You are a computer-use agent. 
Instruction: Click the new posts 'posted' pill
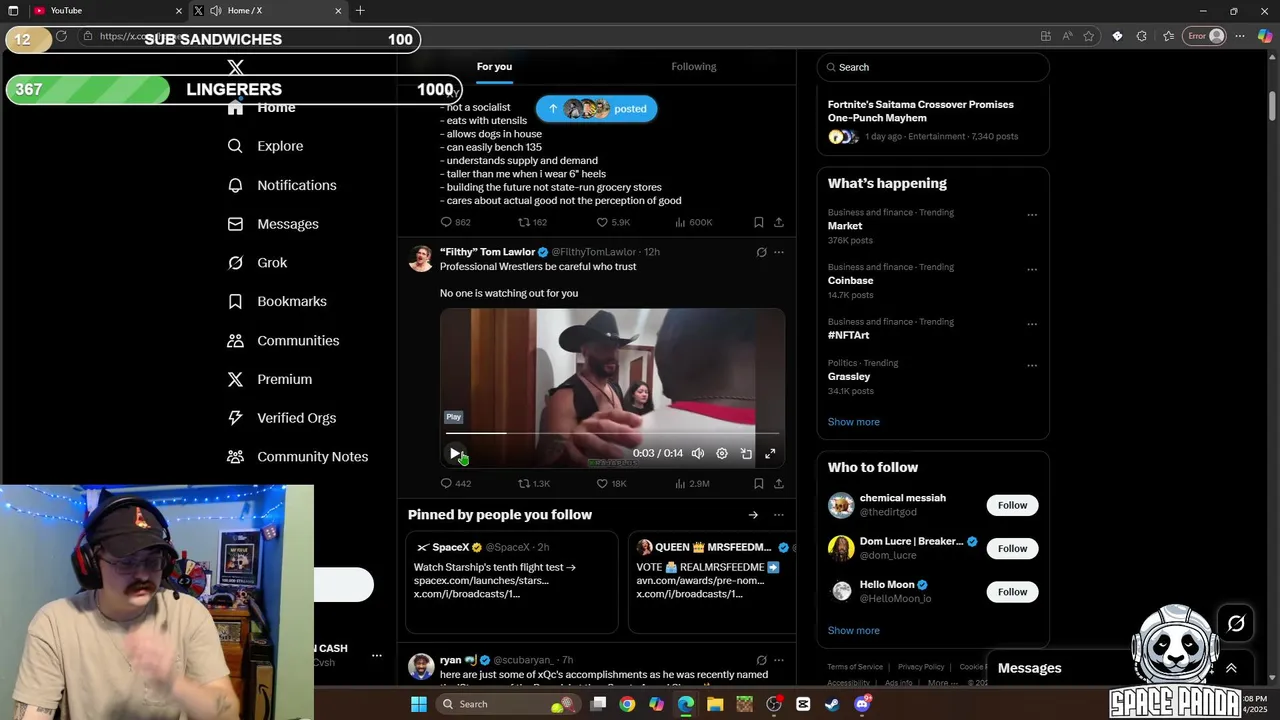point(596,109)
